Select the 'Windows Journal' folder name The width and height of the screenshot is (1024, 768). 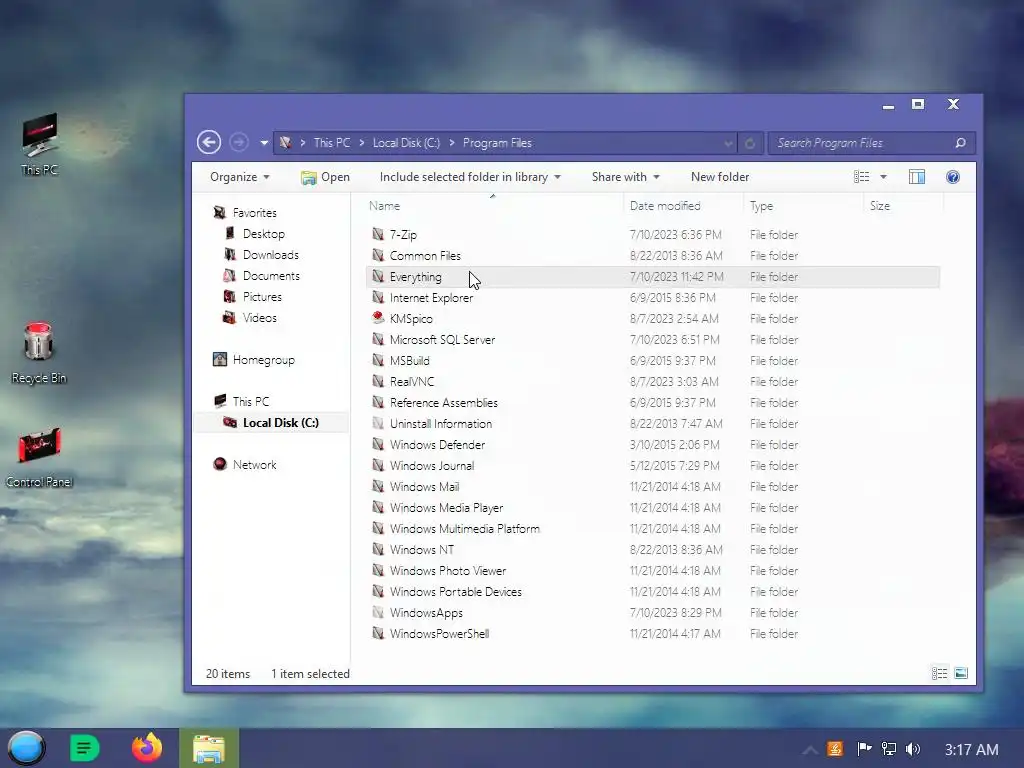(x=432, y=466)
